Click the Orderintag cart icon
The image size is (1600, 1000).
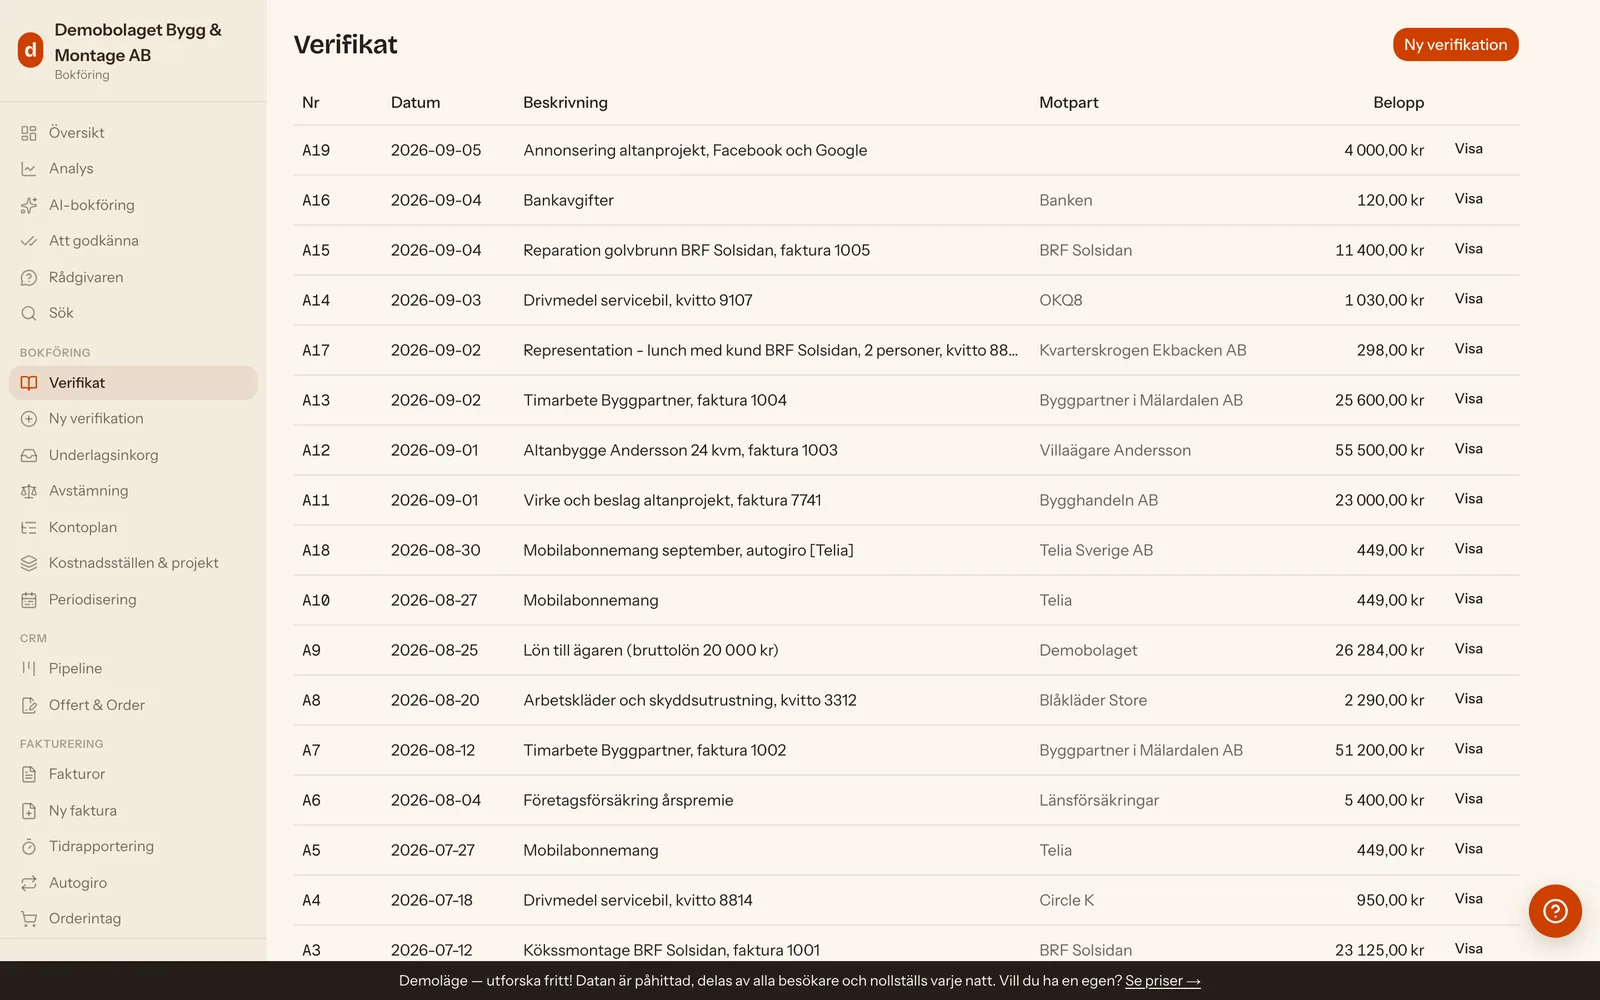coord(29,919)
